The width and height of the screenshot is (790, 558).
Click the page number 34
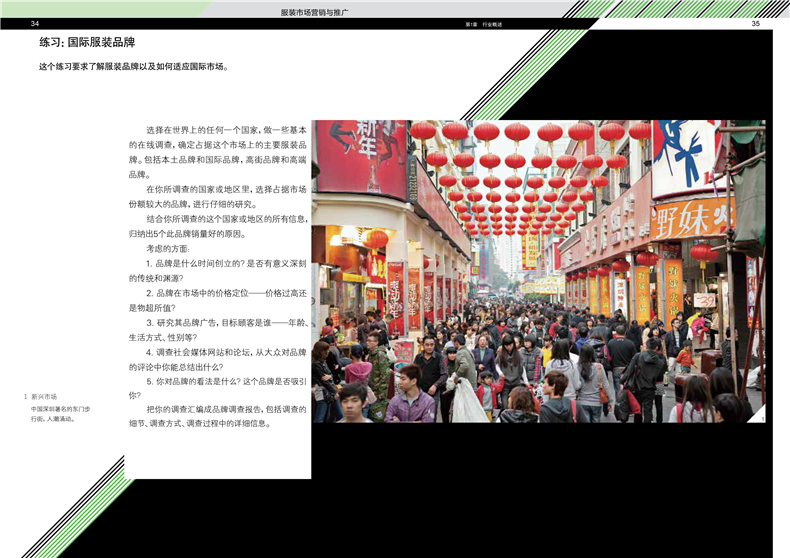(x=35, y=23)
